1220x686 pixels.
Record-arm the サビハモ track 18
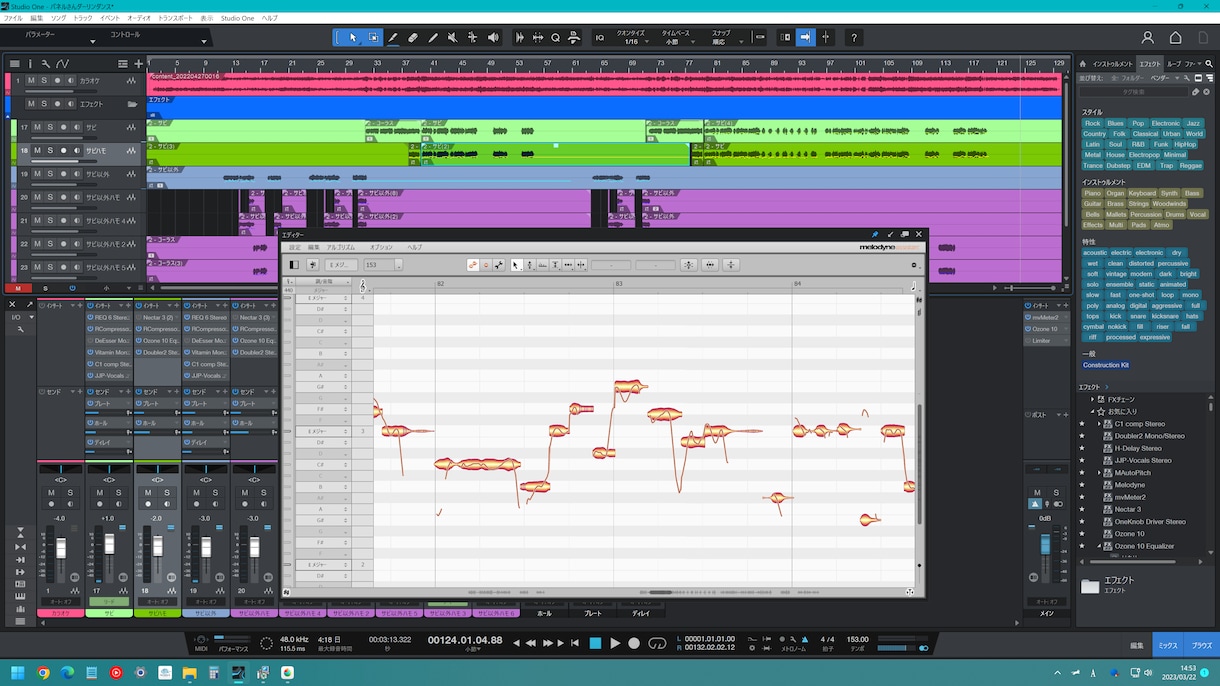[63, 151]
